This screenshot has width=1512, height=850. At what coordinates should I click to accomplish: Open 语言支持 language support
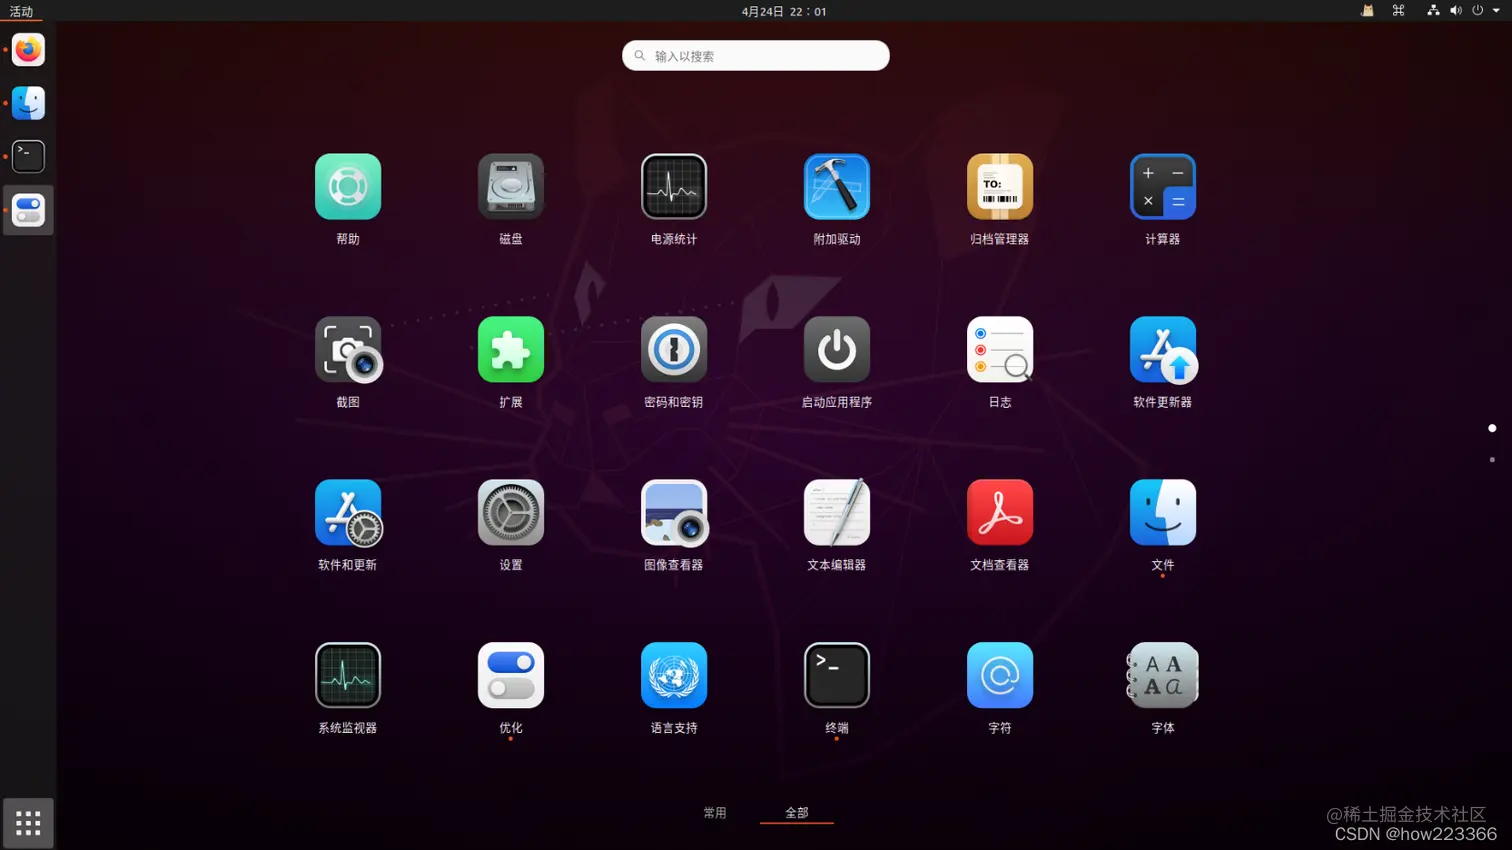click(674, 676)
